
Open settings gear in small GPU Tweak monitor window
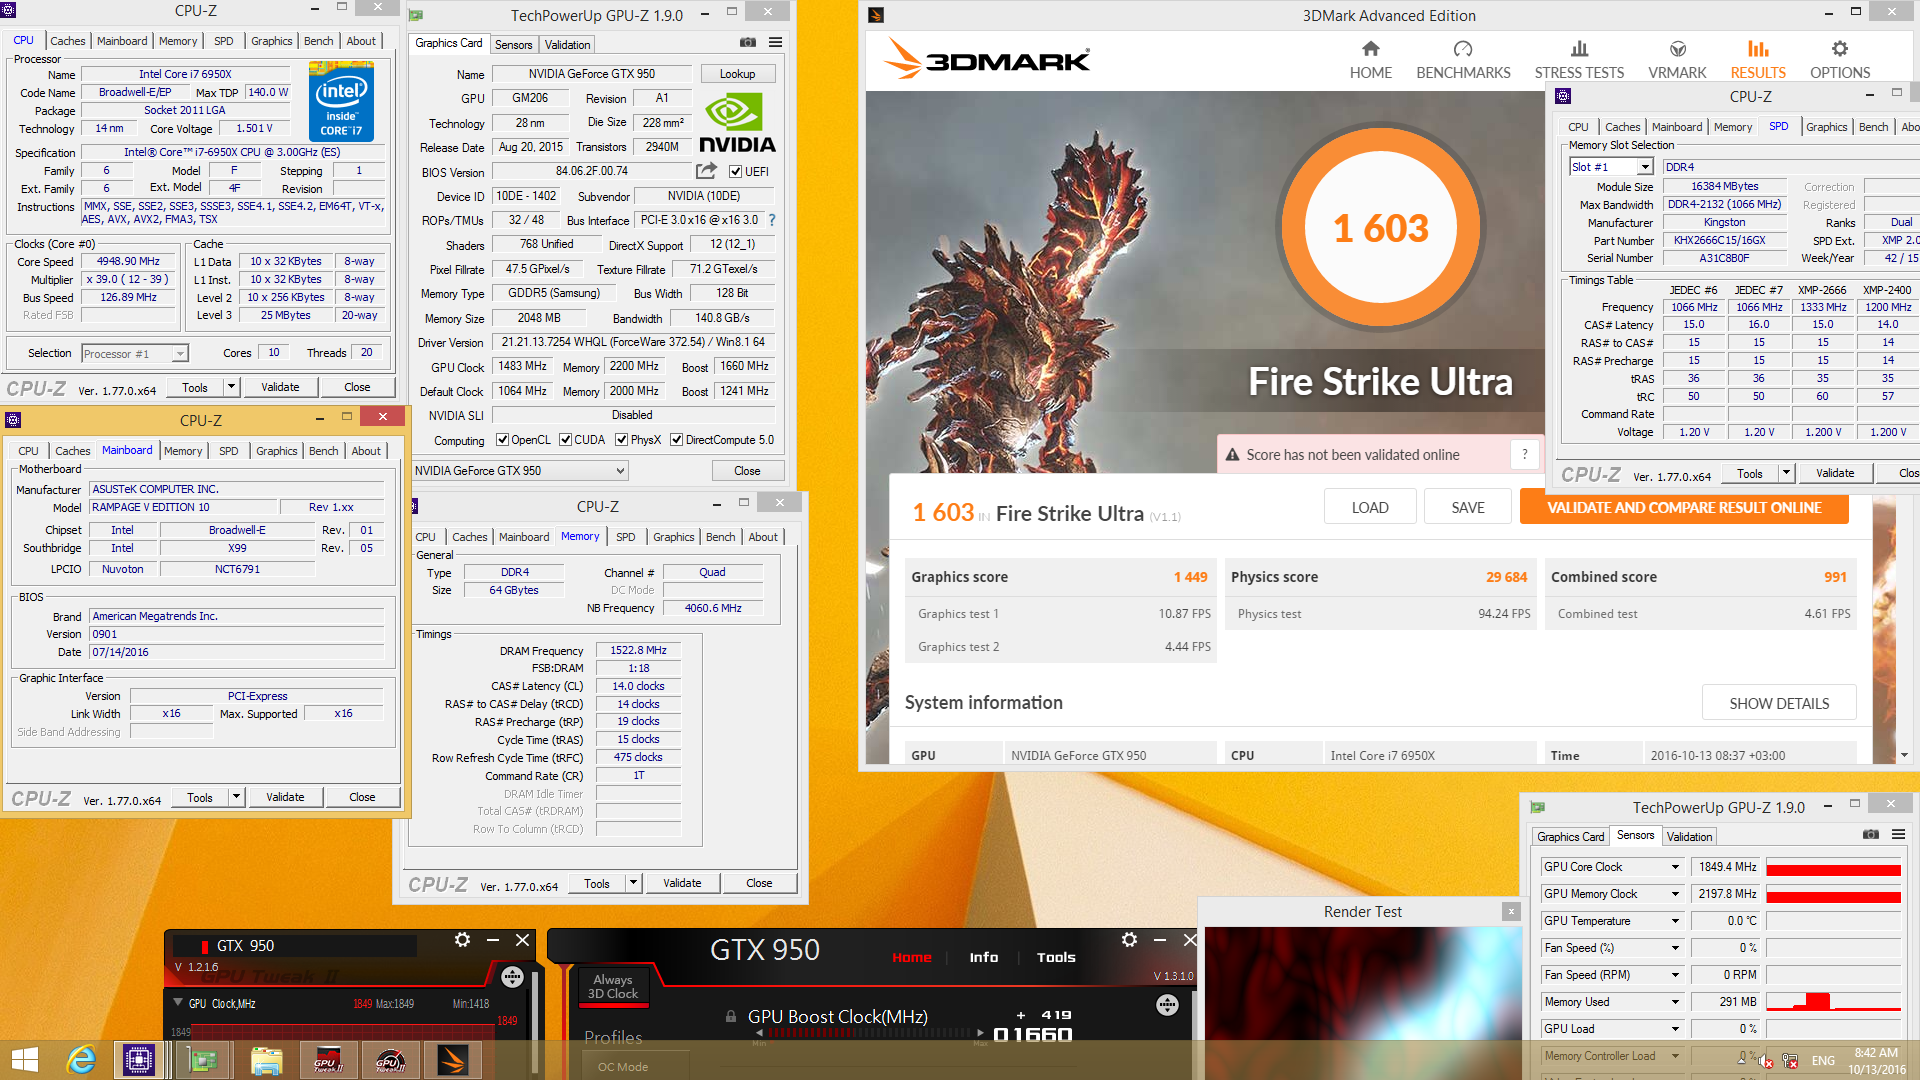(462, 940)
